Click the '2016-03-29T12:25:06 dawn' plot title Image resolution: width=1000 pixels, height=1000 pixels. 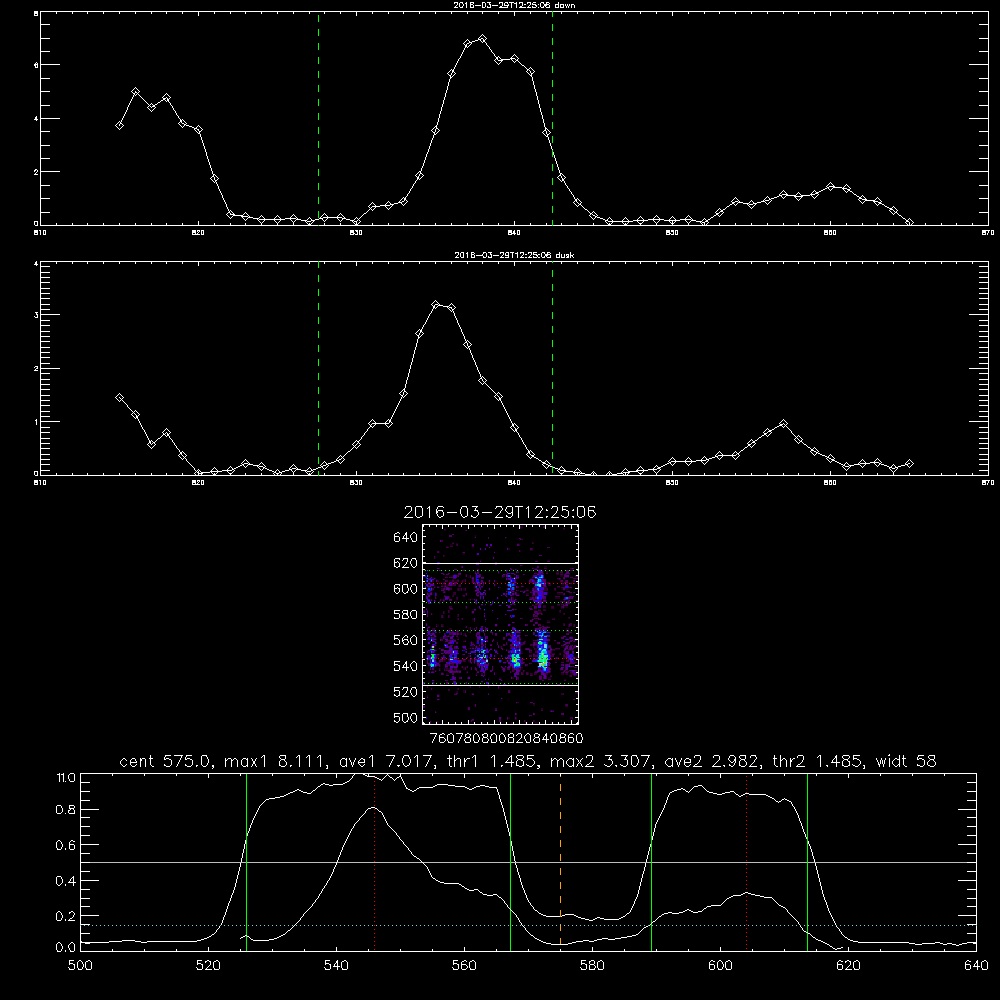[514, 5]
